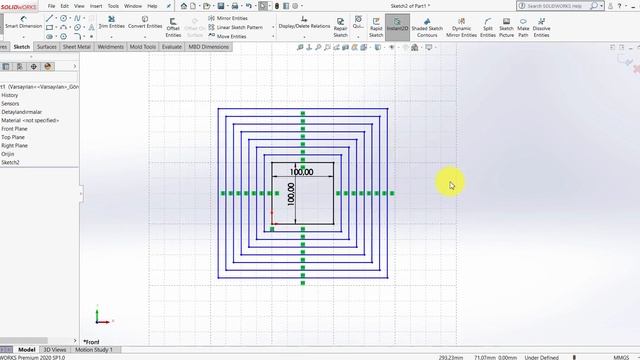Open the Linear Sketch Pattern dropdown arrow

click(x=273, y=27)
